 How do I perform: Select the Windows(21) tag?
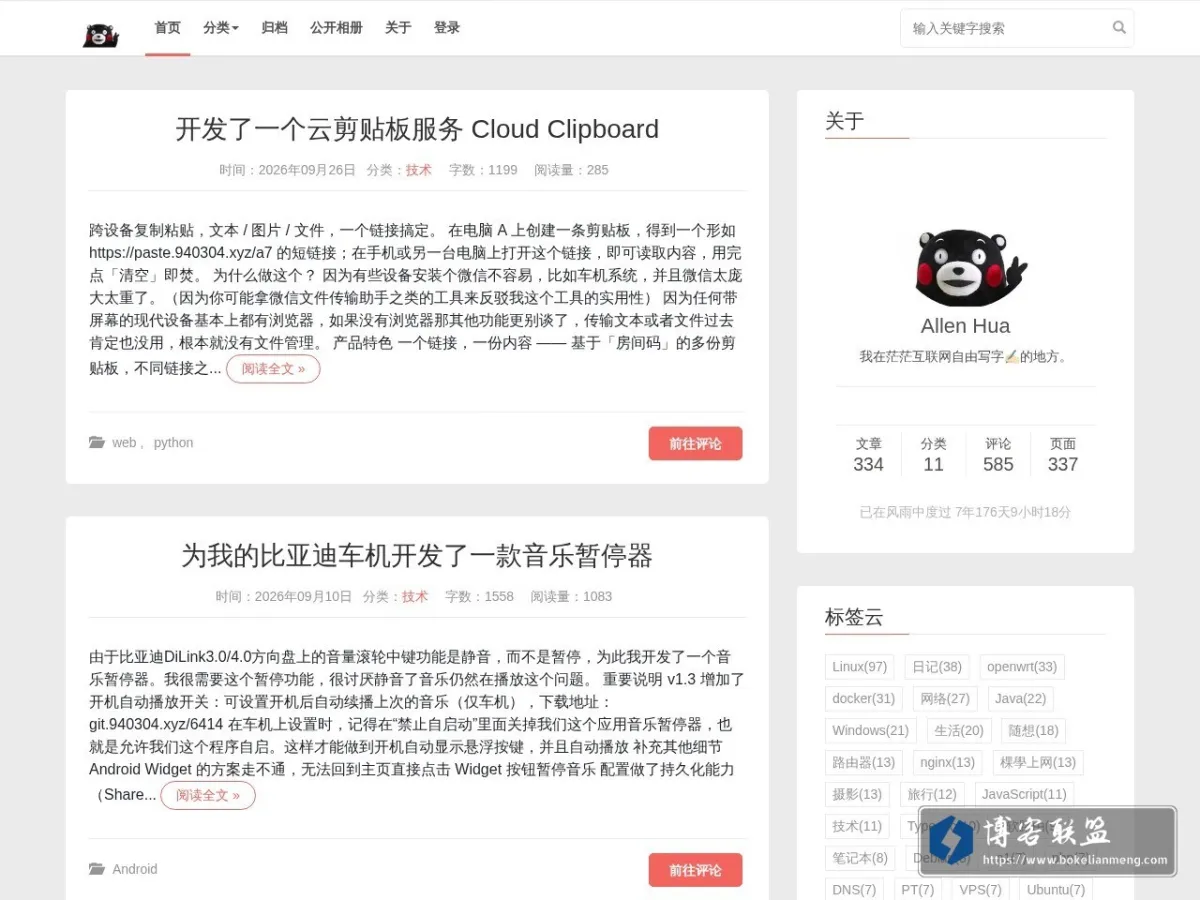870,731
